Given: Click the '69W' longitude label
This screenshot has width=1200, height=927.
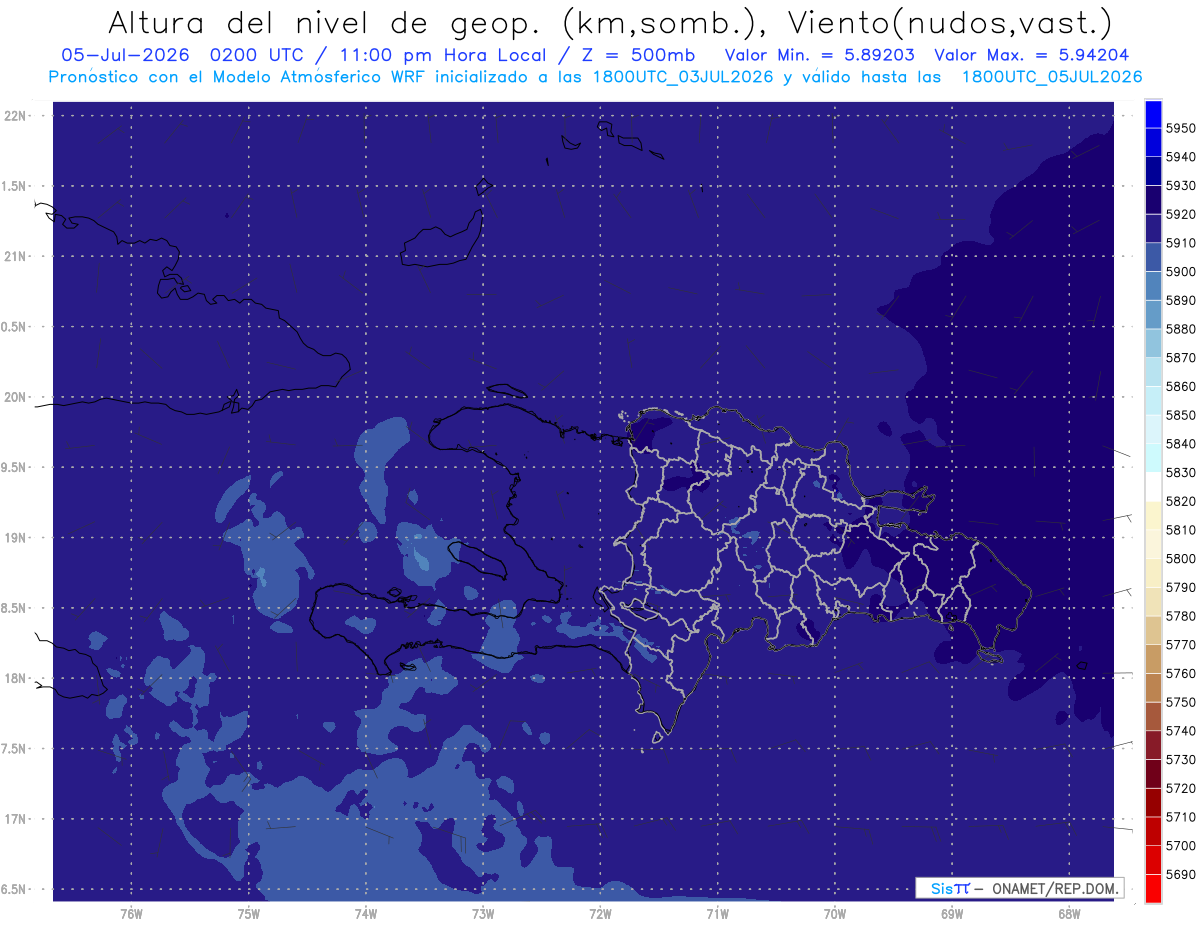Looking at the screenshot, I should (952, 913).
